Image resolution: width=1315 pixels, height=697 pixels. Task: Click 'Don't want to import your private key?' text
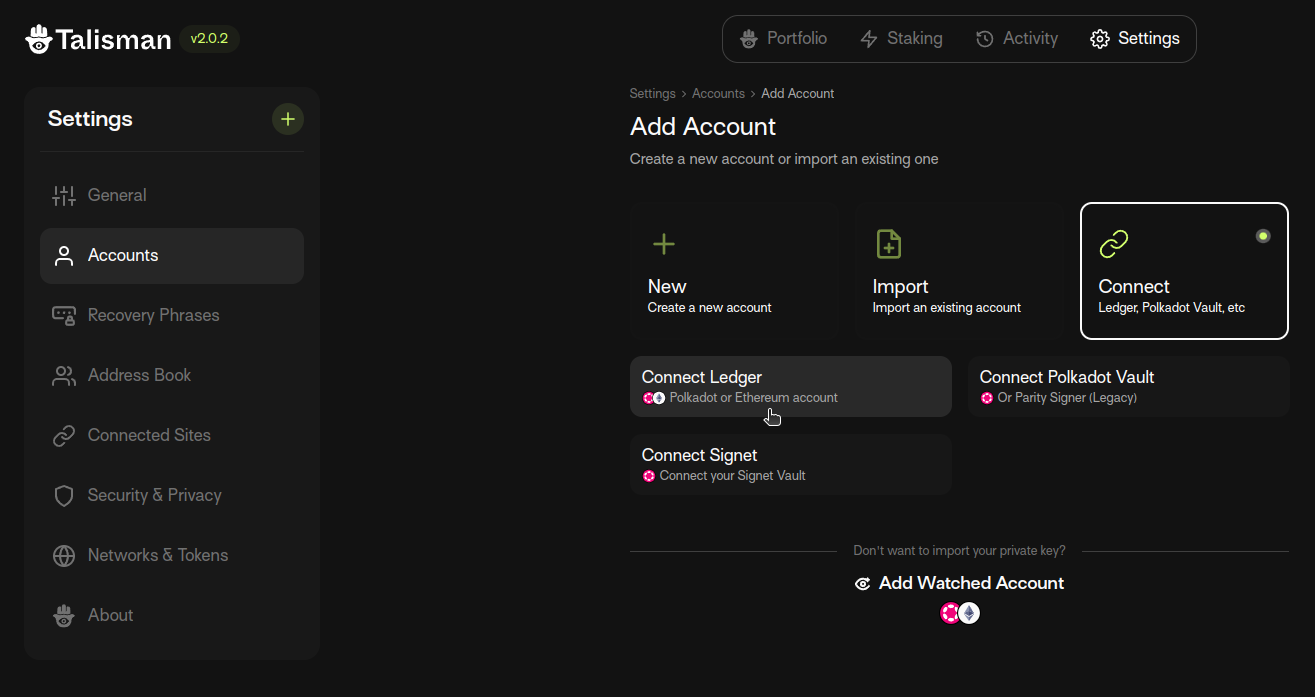959,551
